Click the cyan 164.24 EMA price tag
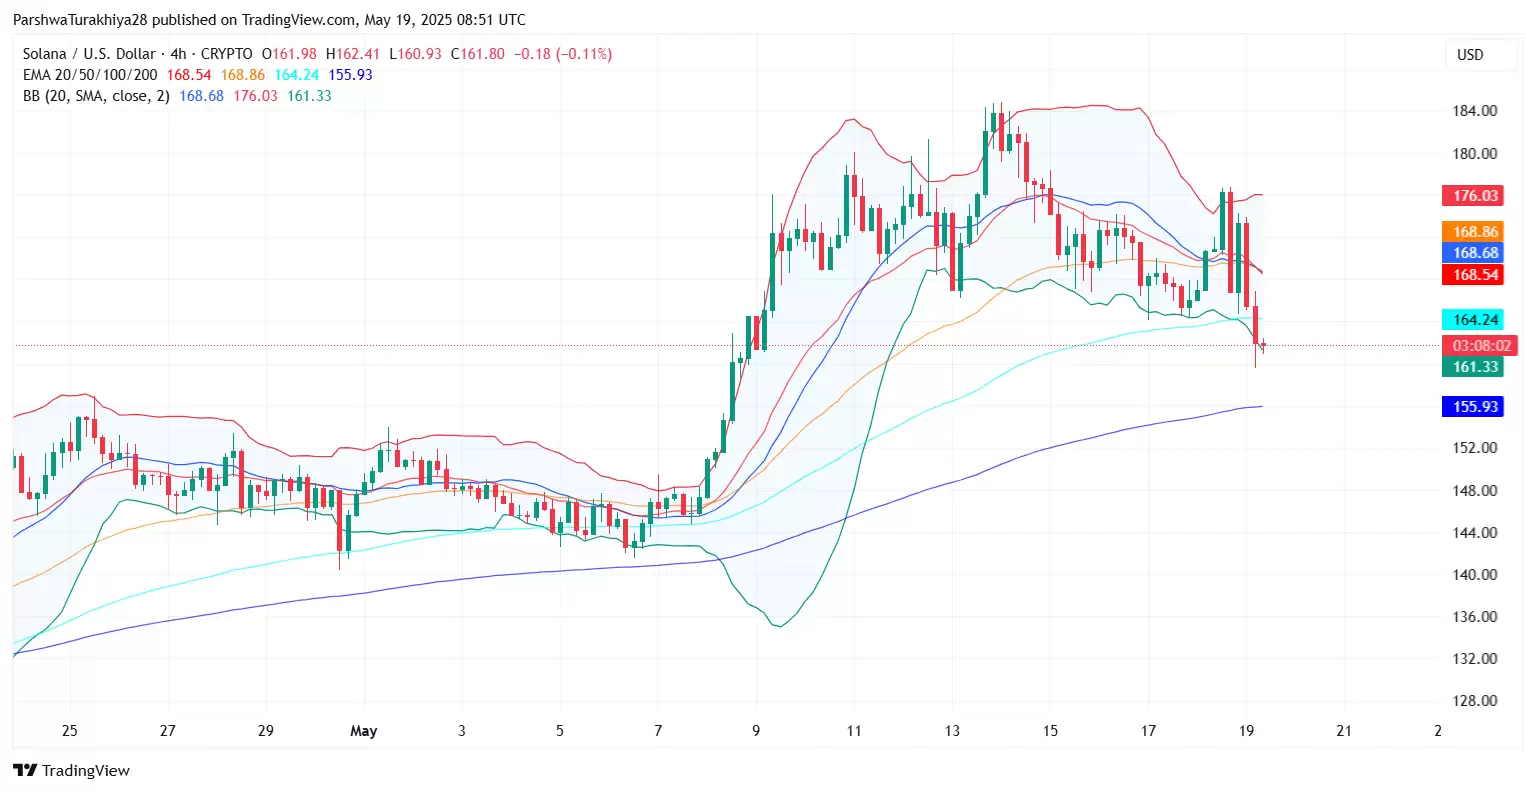Screen dimensions: 1536x792 1475,320
